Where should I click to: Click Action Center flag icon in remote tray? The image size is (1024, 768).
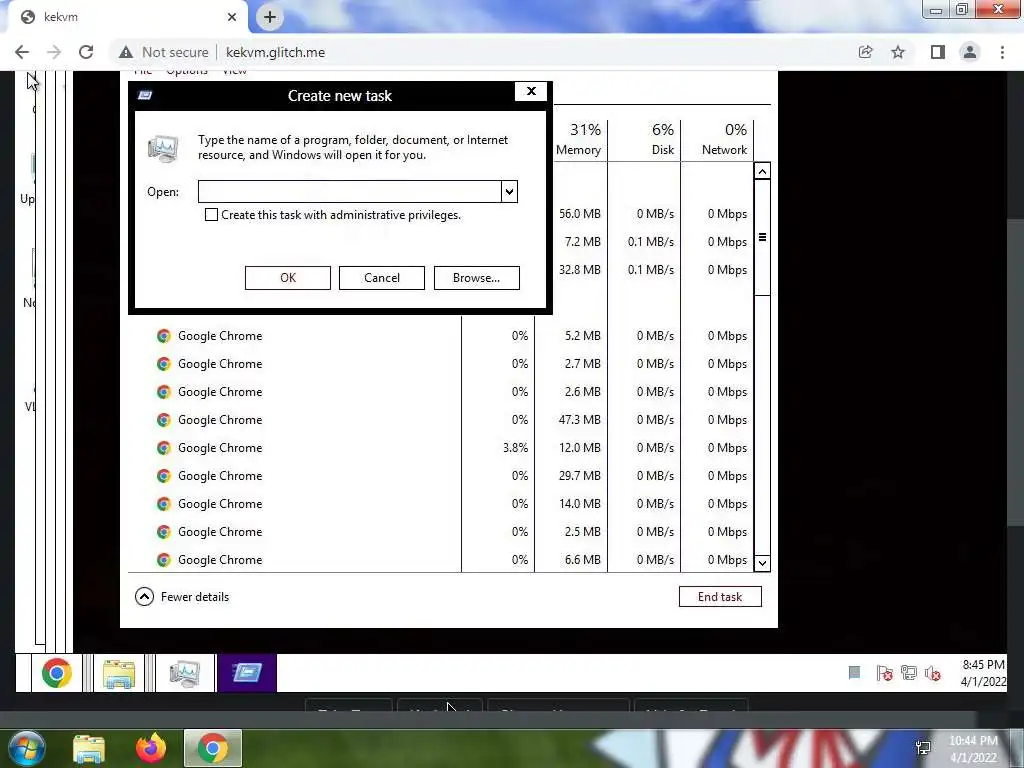[x=884, y=673]
